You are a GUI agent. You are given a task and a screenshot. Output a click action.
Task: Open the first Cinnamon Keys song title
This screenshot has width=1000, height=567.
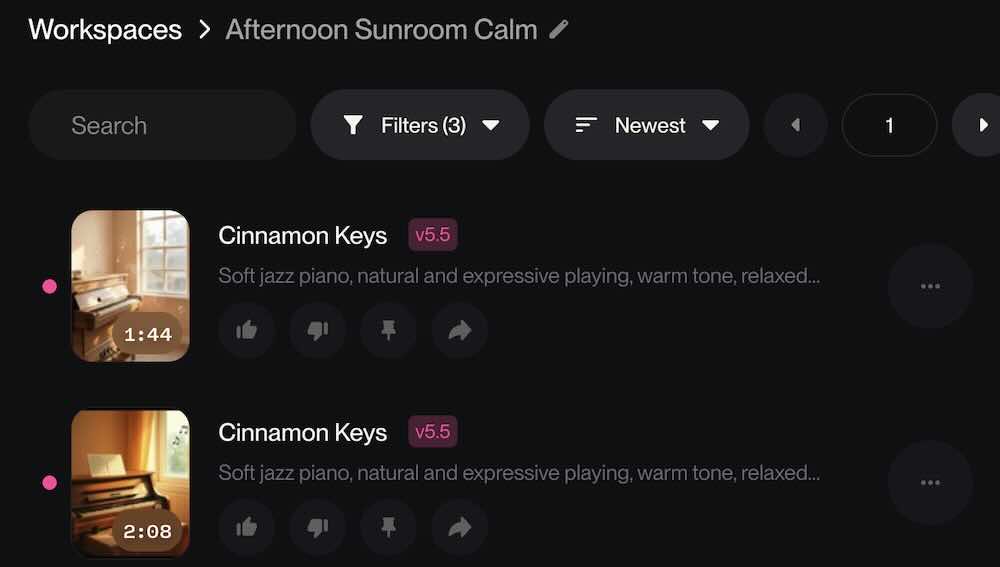(302, 236)
